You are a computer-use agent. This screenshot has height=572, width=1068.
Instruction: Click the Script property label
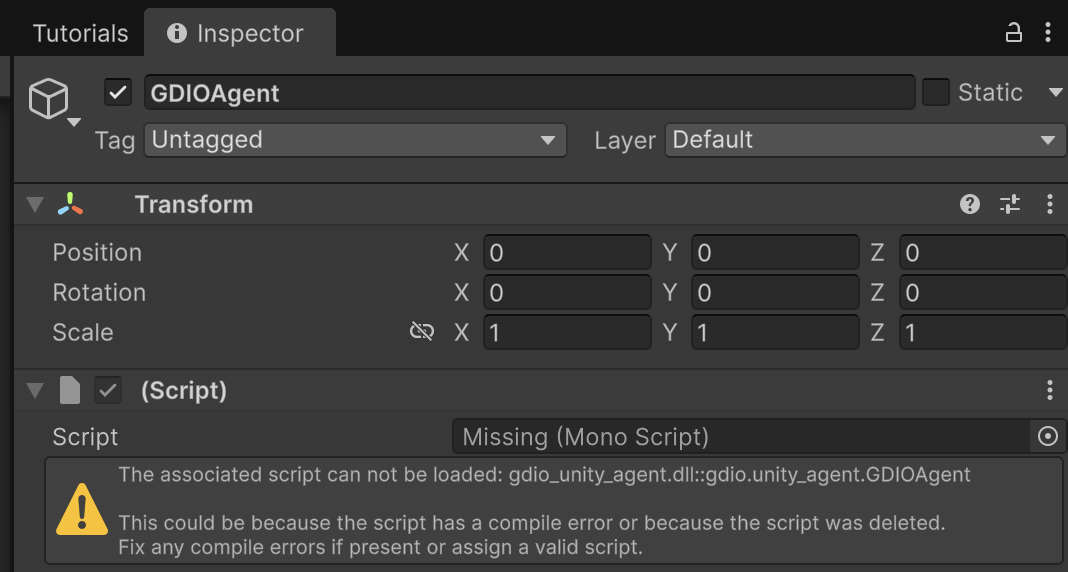pyautogui.click(x=85, y=437)
